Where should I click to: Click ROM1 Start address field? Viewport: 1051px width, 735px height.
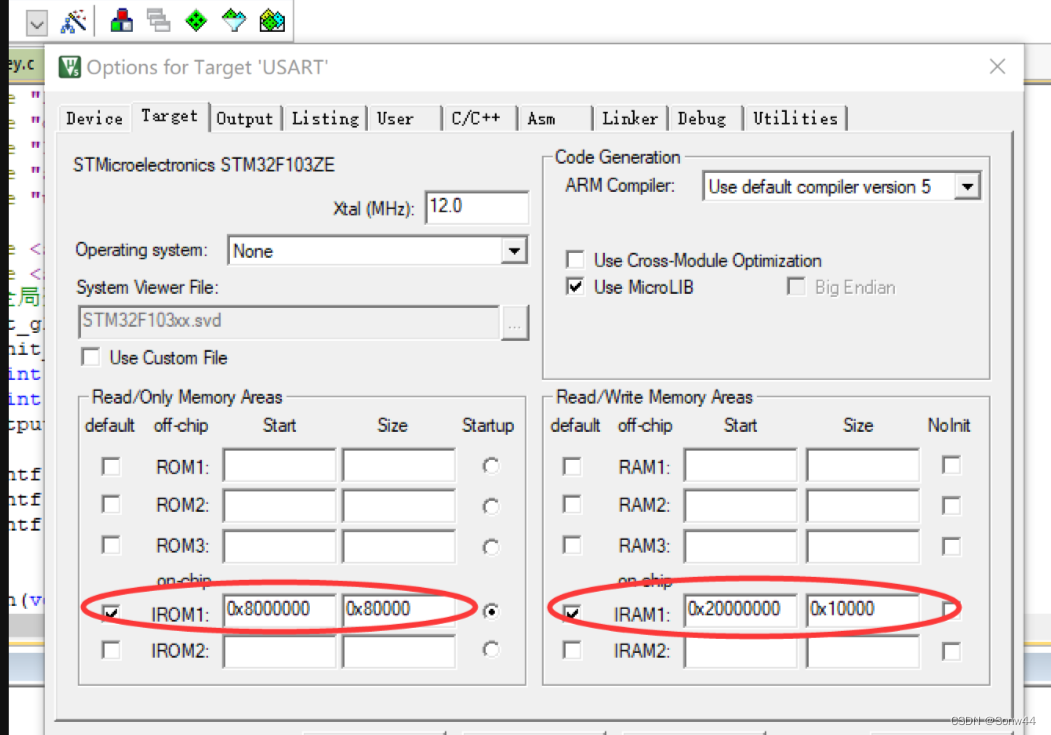pyautogui.click(x=280, y=466)
